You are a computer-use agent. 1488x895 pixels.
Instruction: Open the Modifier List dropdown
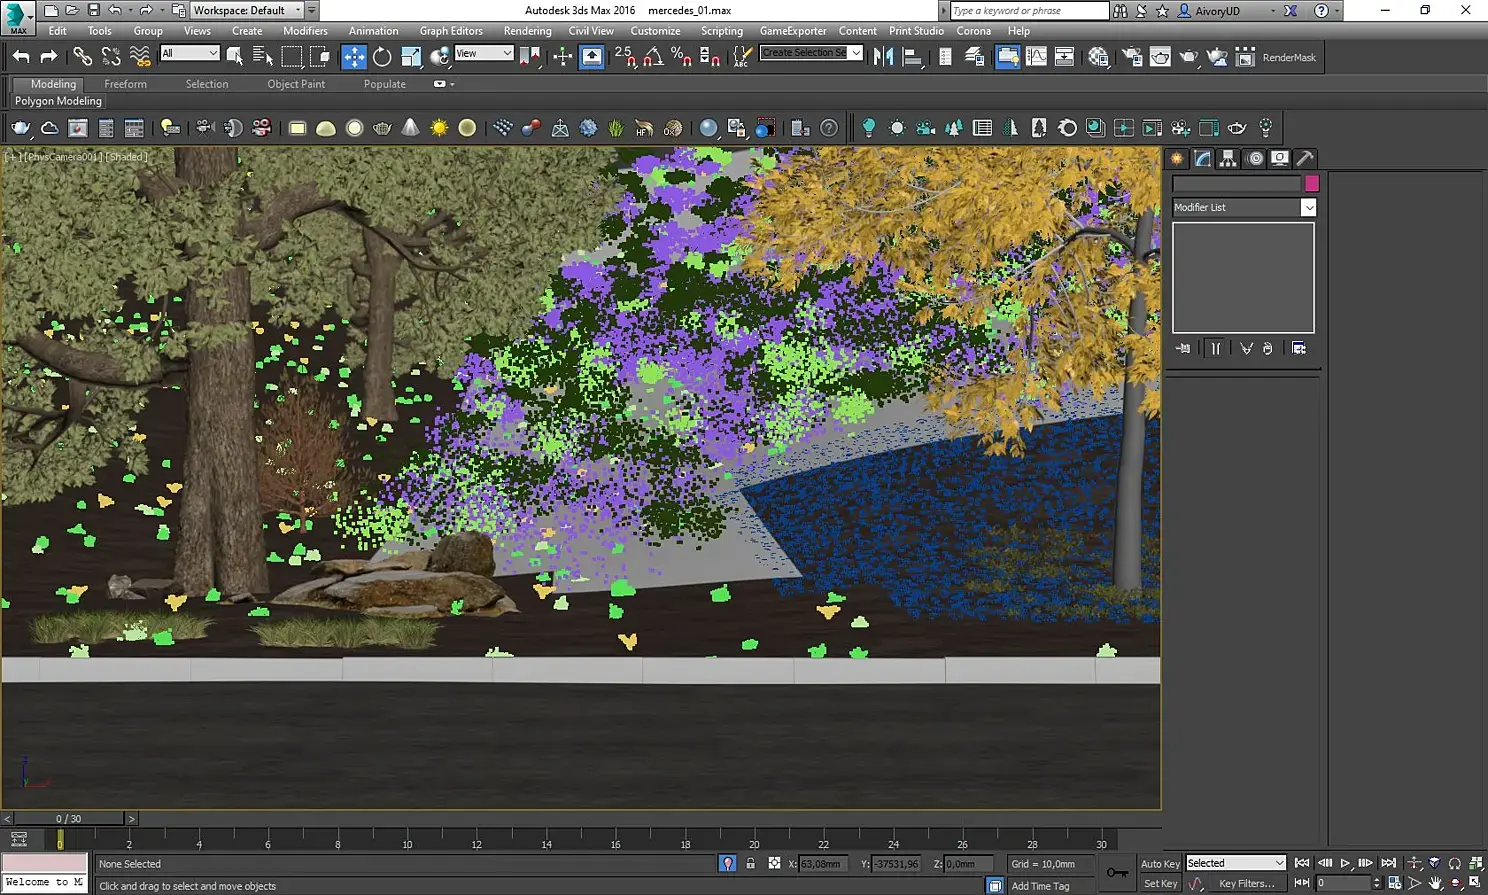1308,207
